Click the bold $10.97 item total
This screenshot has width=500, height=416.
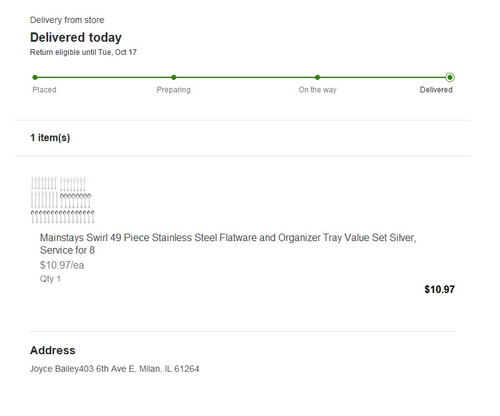(439, 289)
